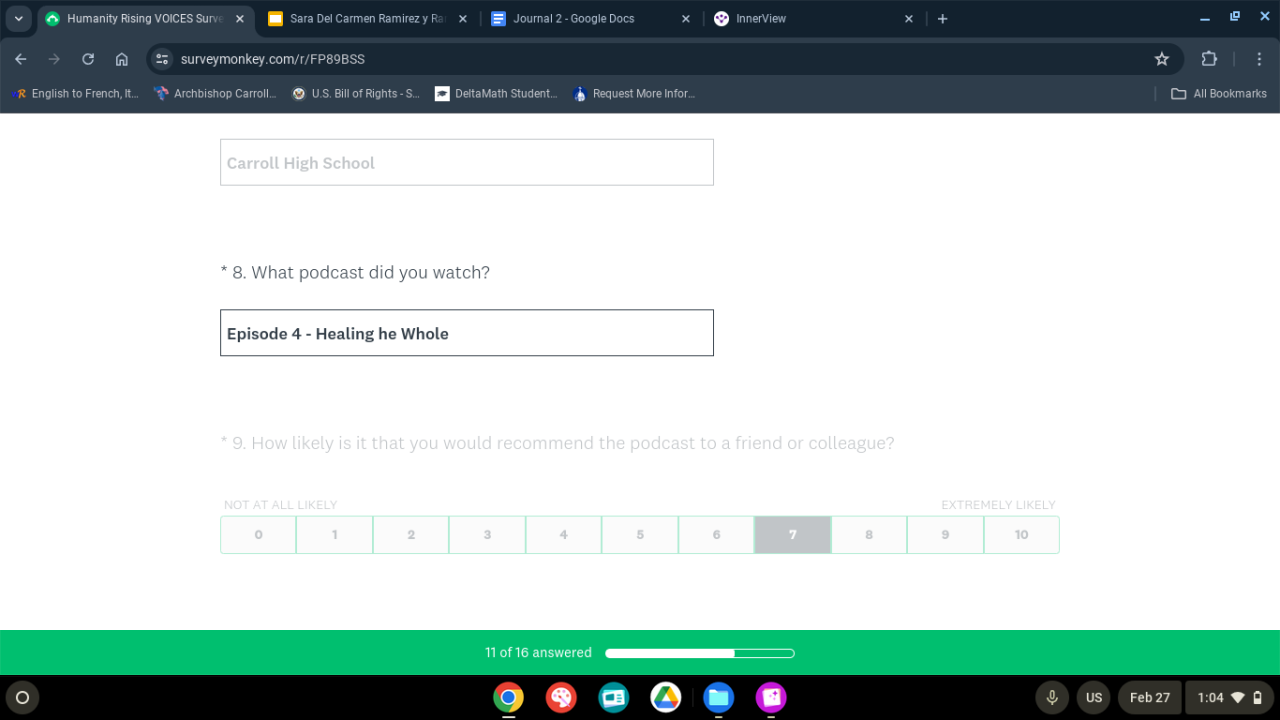Open the Files app on shelf
1280x720 pixels.
pyautogui.click(x=718, y=697)
